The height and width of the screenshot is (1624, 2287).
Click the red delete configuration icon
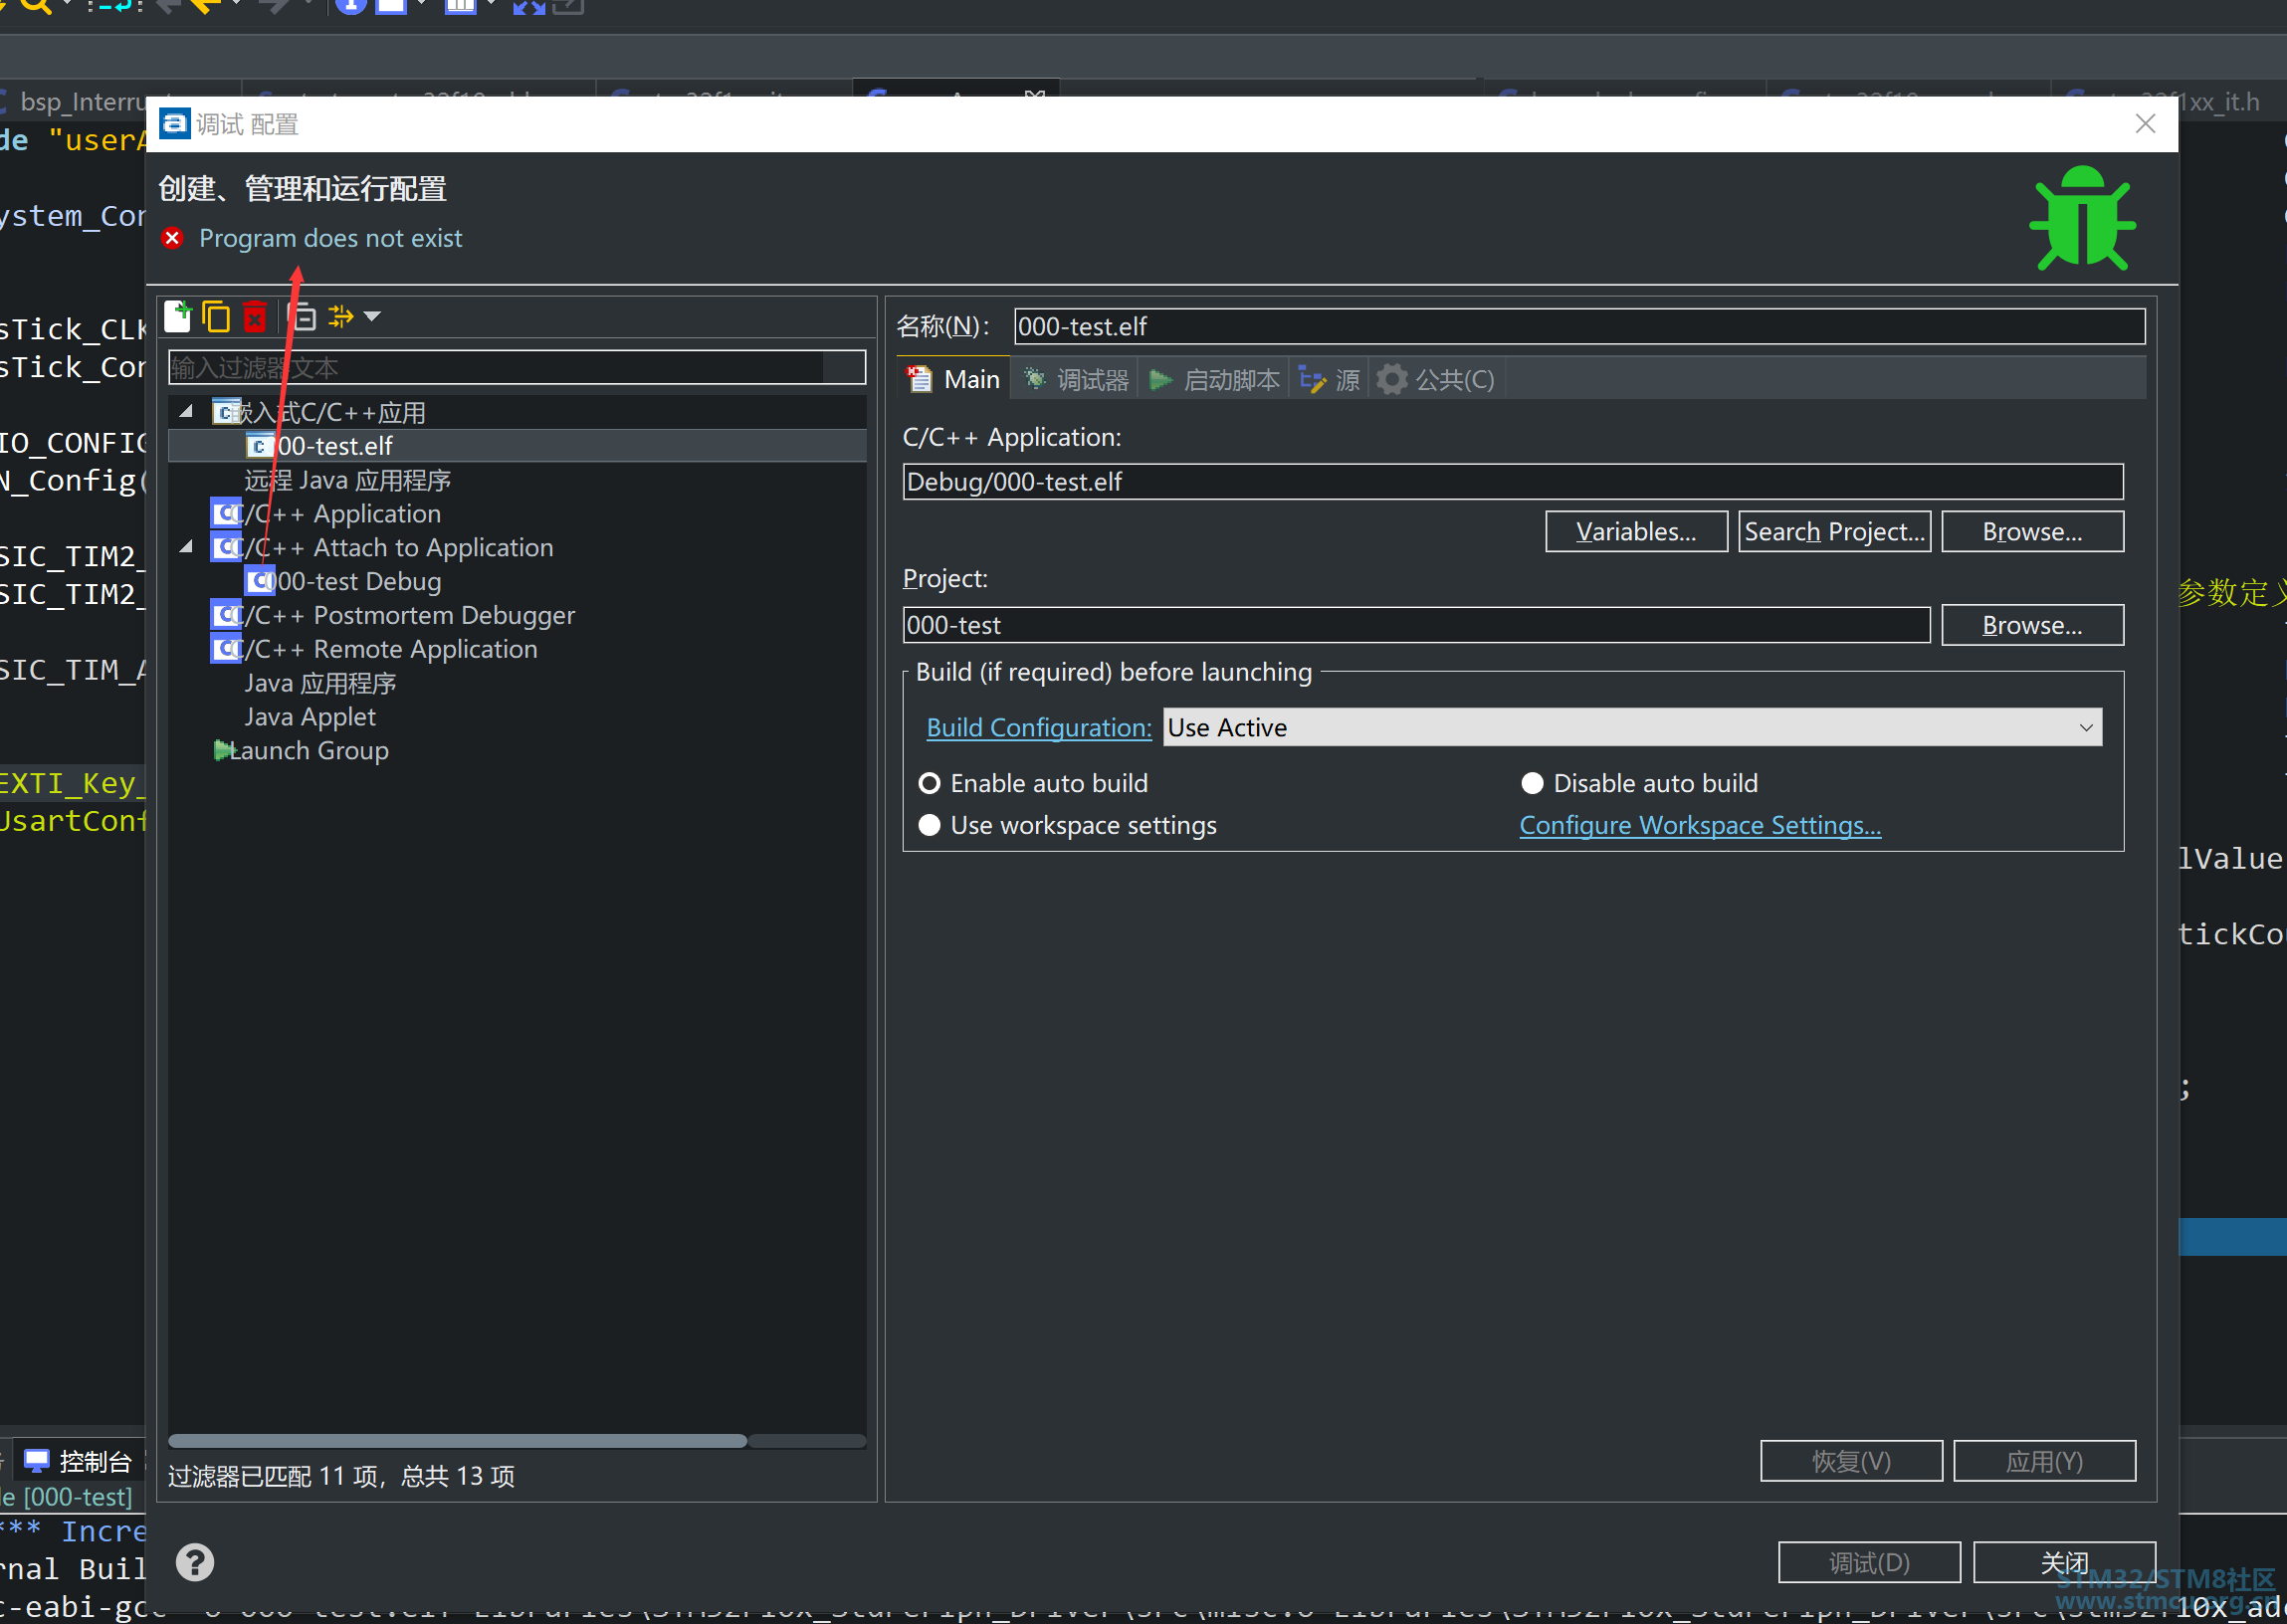tap(255, 317)
